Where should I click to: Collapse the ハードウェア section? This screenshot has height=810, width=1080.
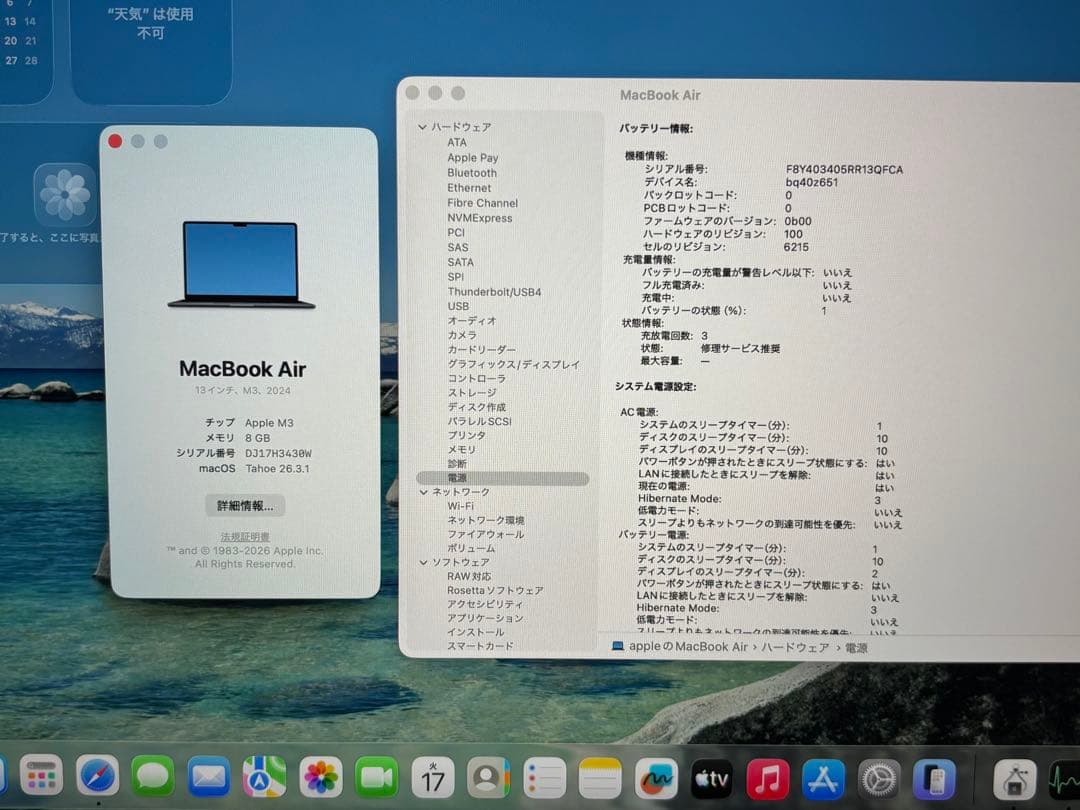pos(422,127)
